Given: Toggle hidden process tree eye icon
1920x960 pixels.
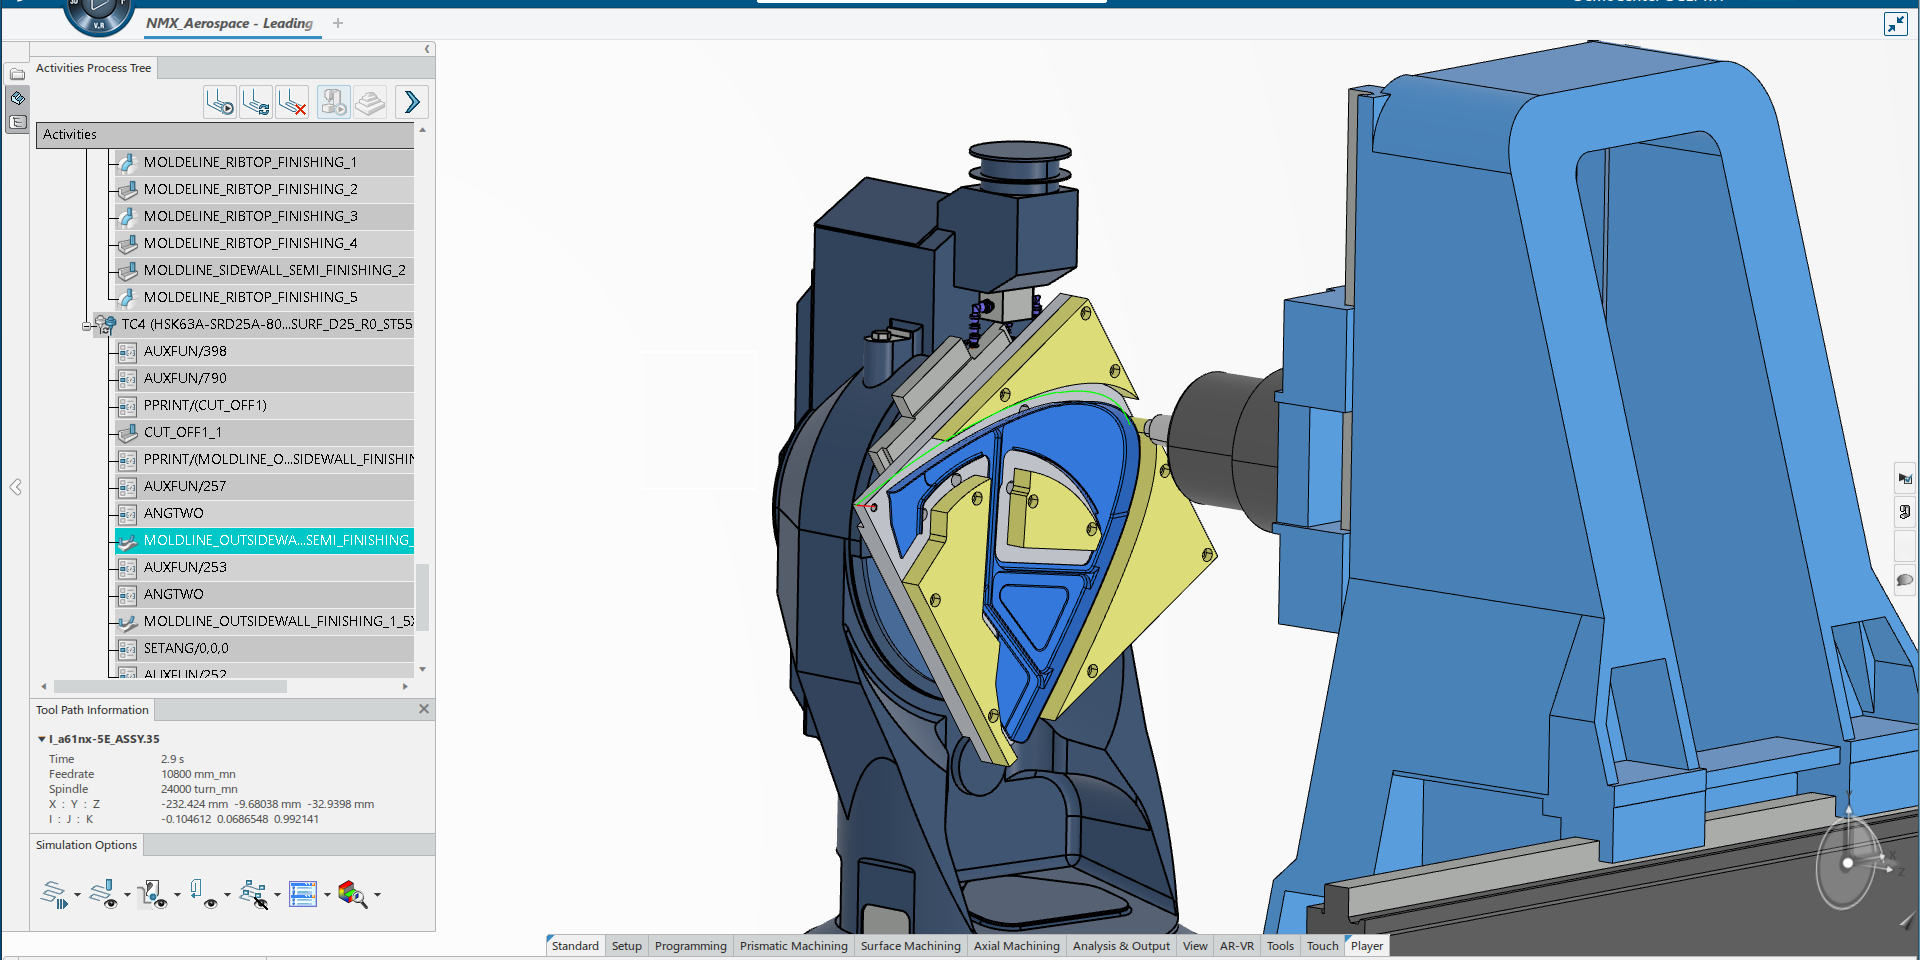Looking at the screenshot, I should coord(254,894).
